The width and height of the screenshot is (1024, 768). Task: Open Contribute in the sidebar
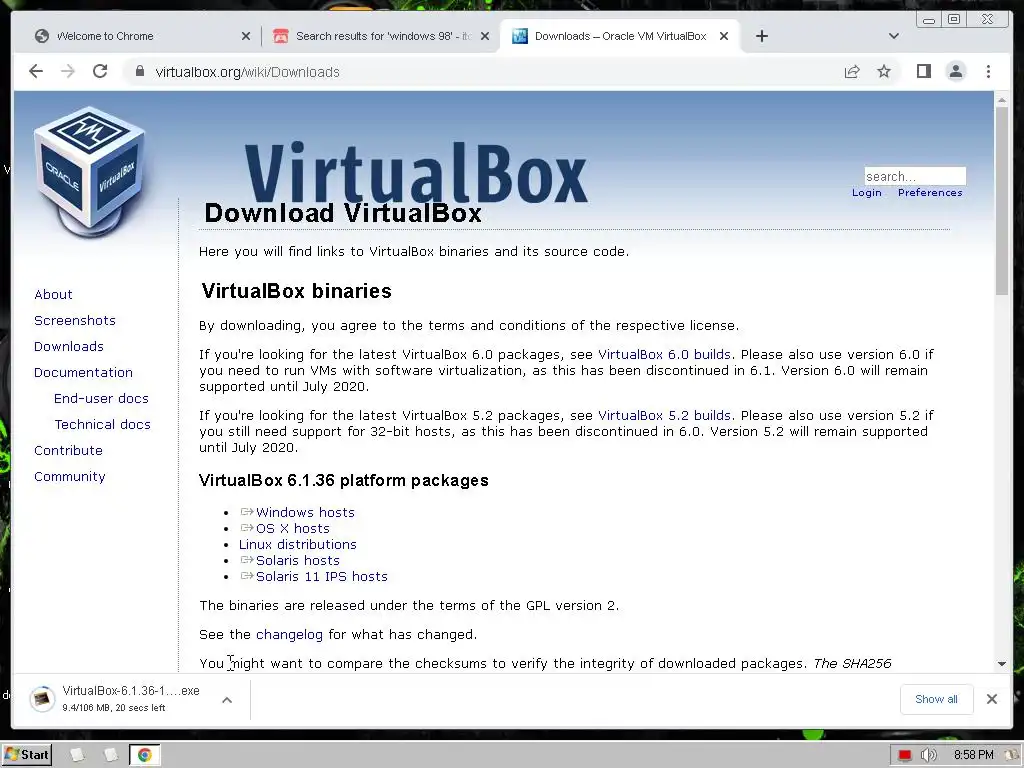(68, 451)
